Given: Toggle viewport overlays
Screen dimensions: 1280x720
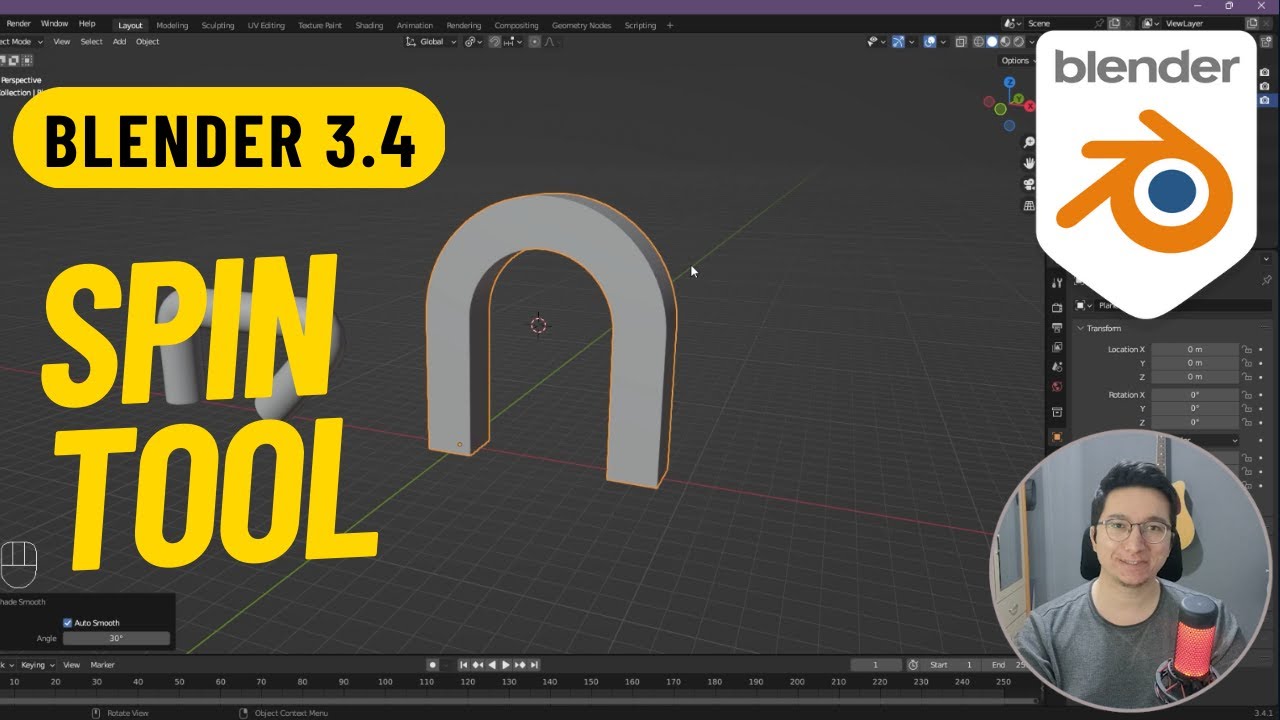Looking at the screenshot, I should click(930, 42).
